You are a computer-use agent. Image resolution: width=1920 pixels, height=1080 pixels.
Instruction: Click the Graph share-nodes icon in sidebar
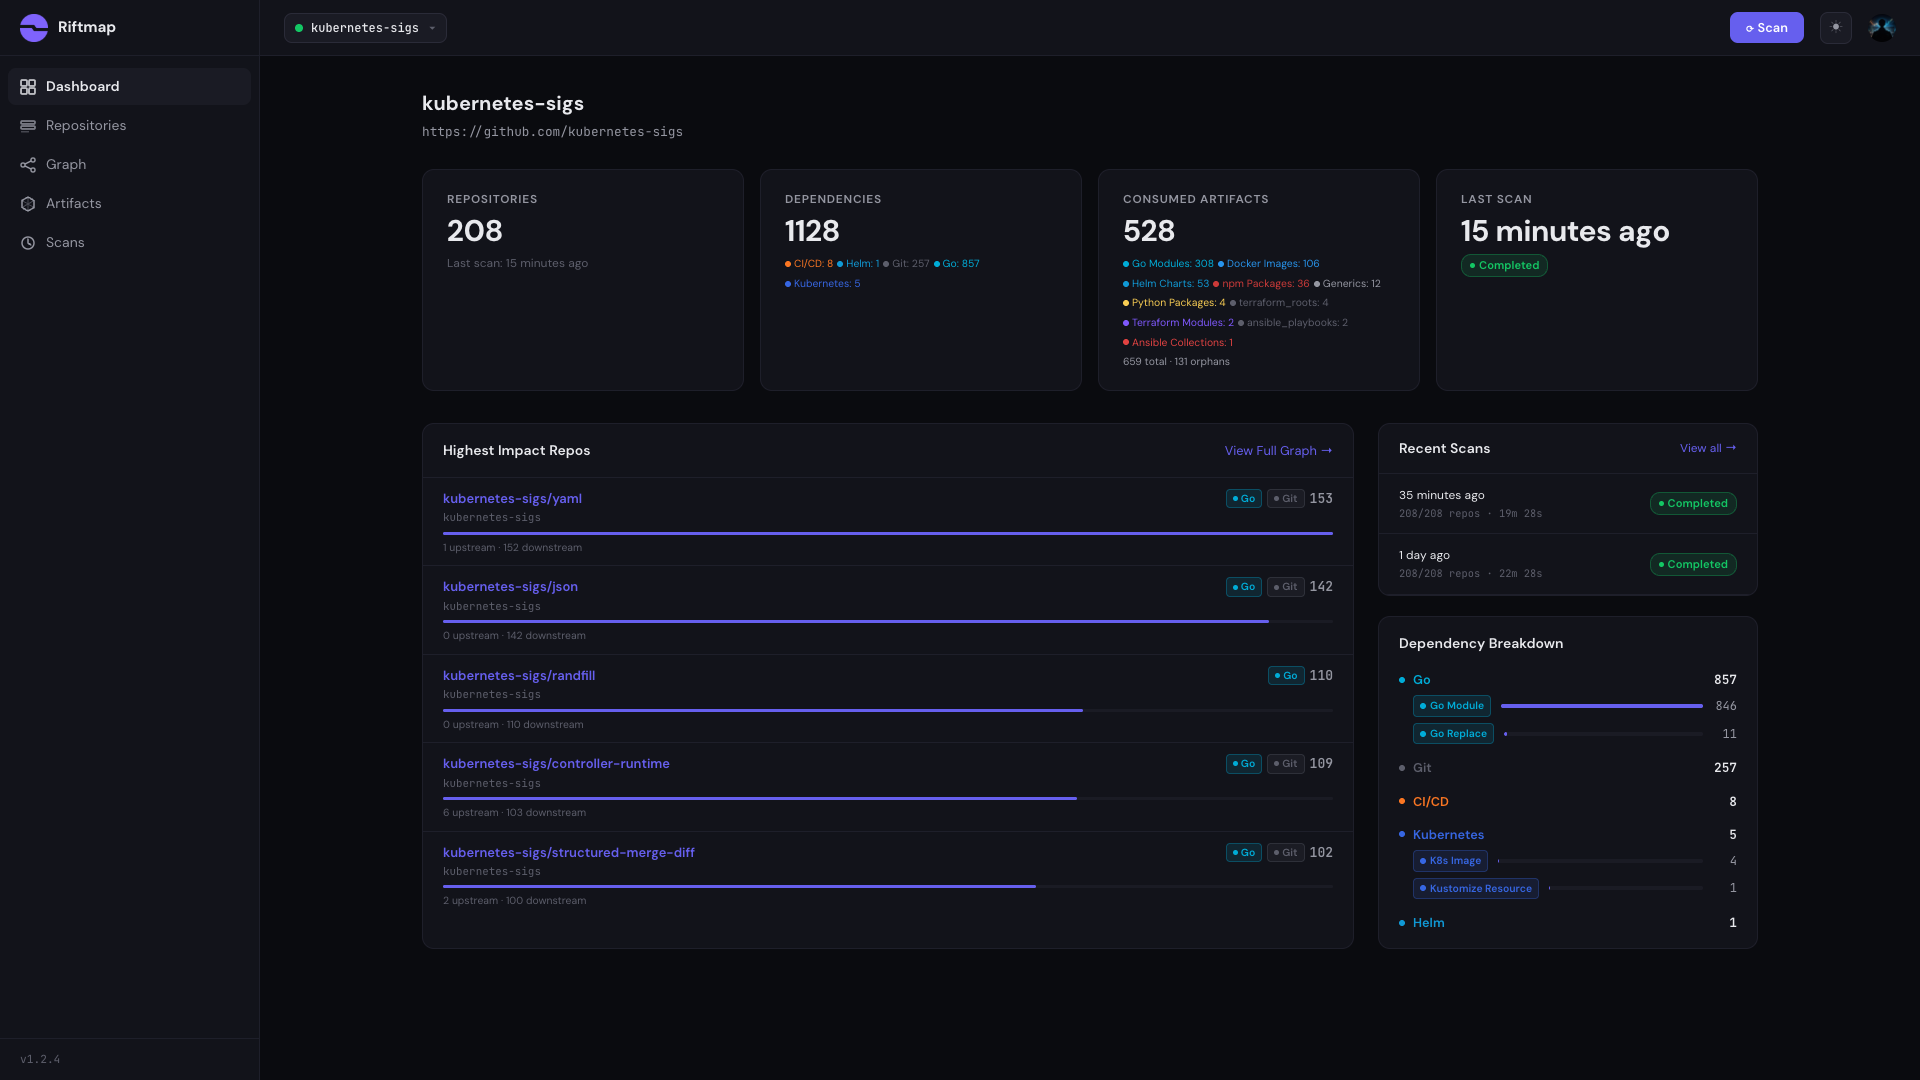[28, 165]
